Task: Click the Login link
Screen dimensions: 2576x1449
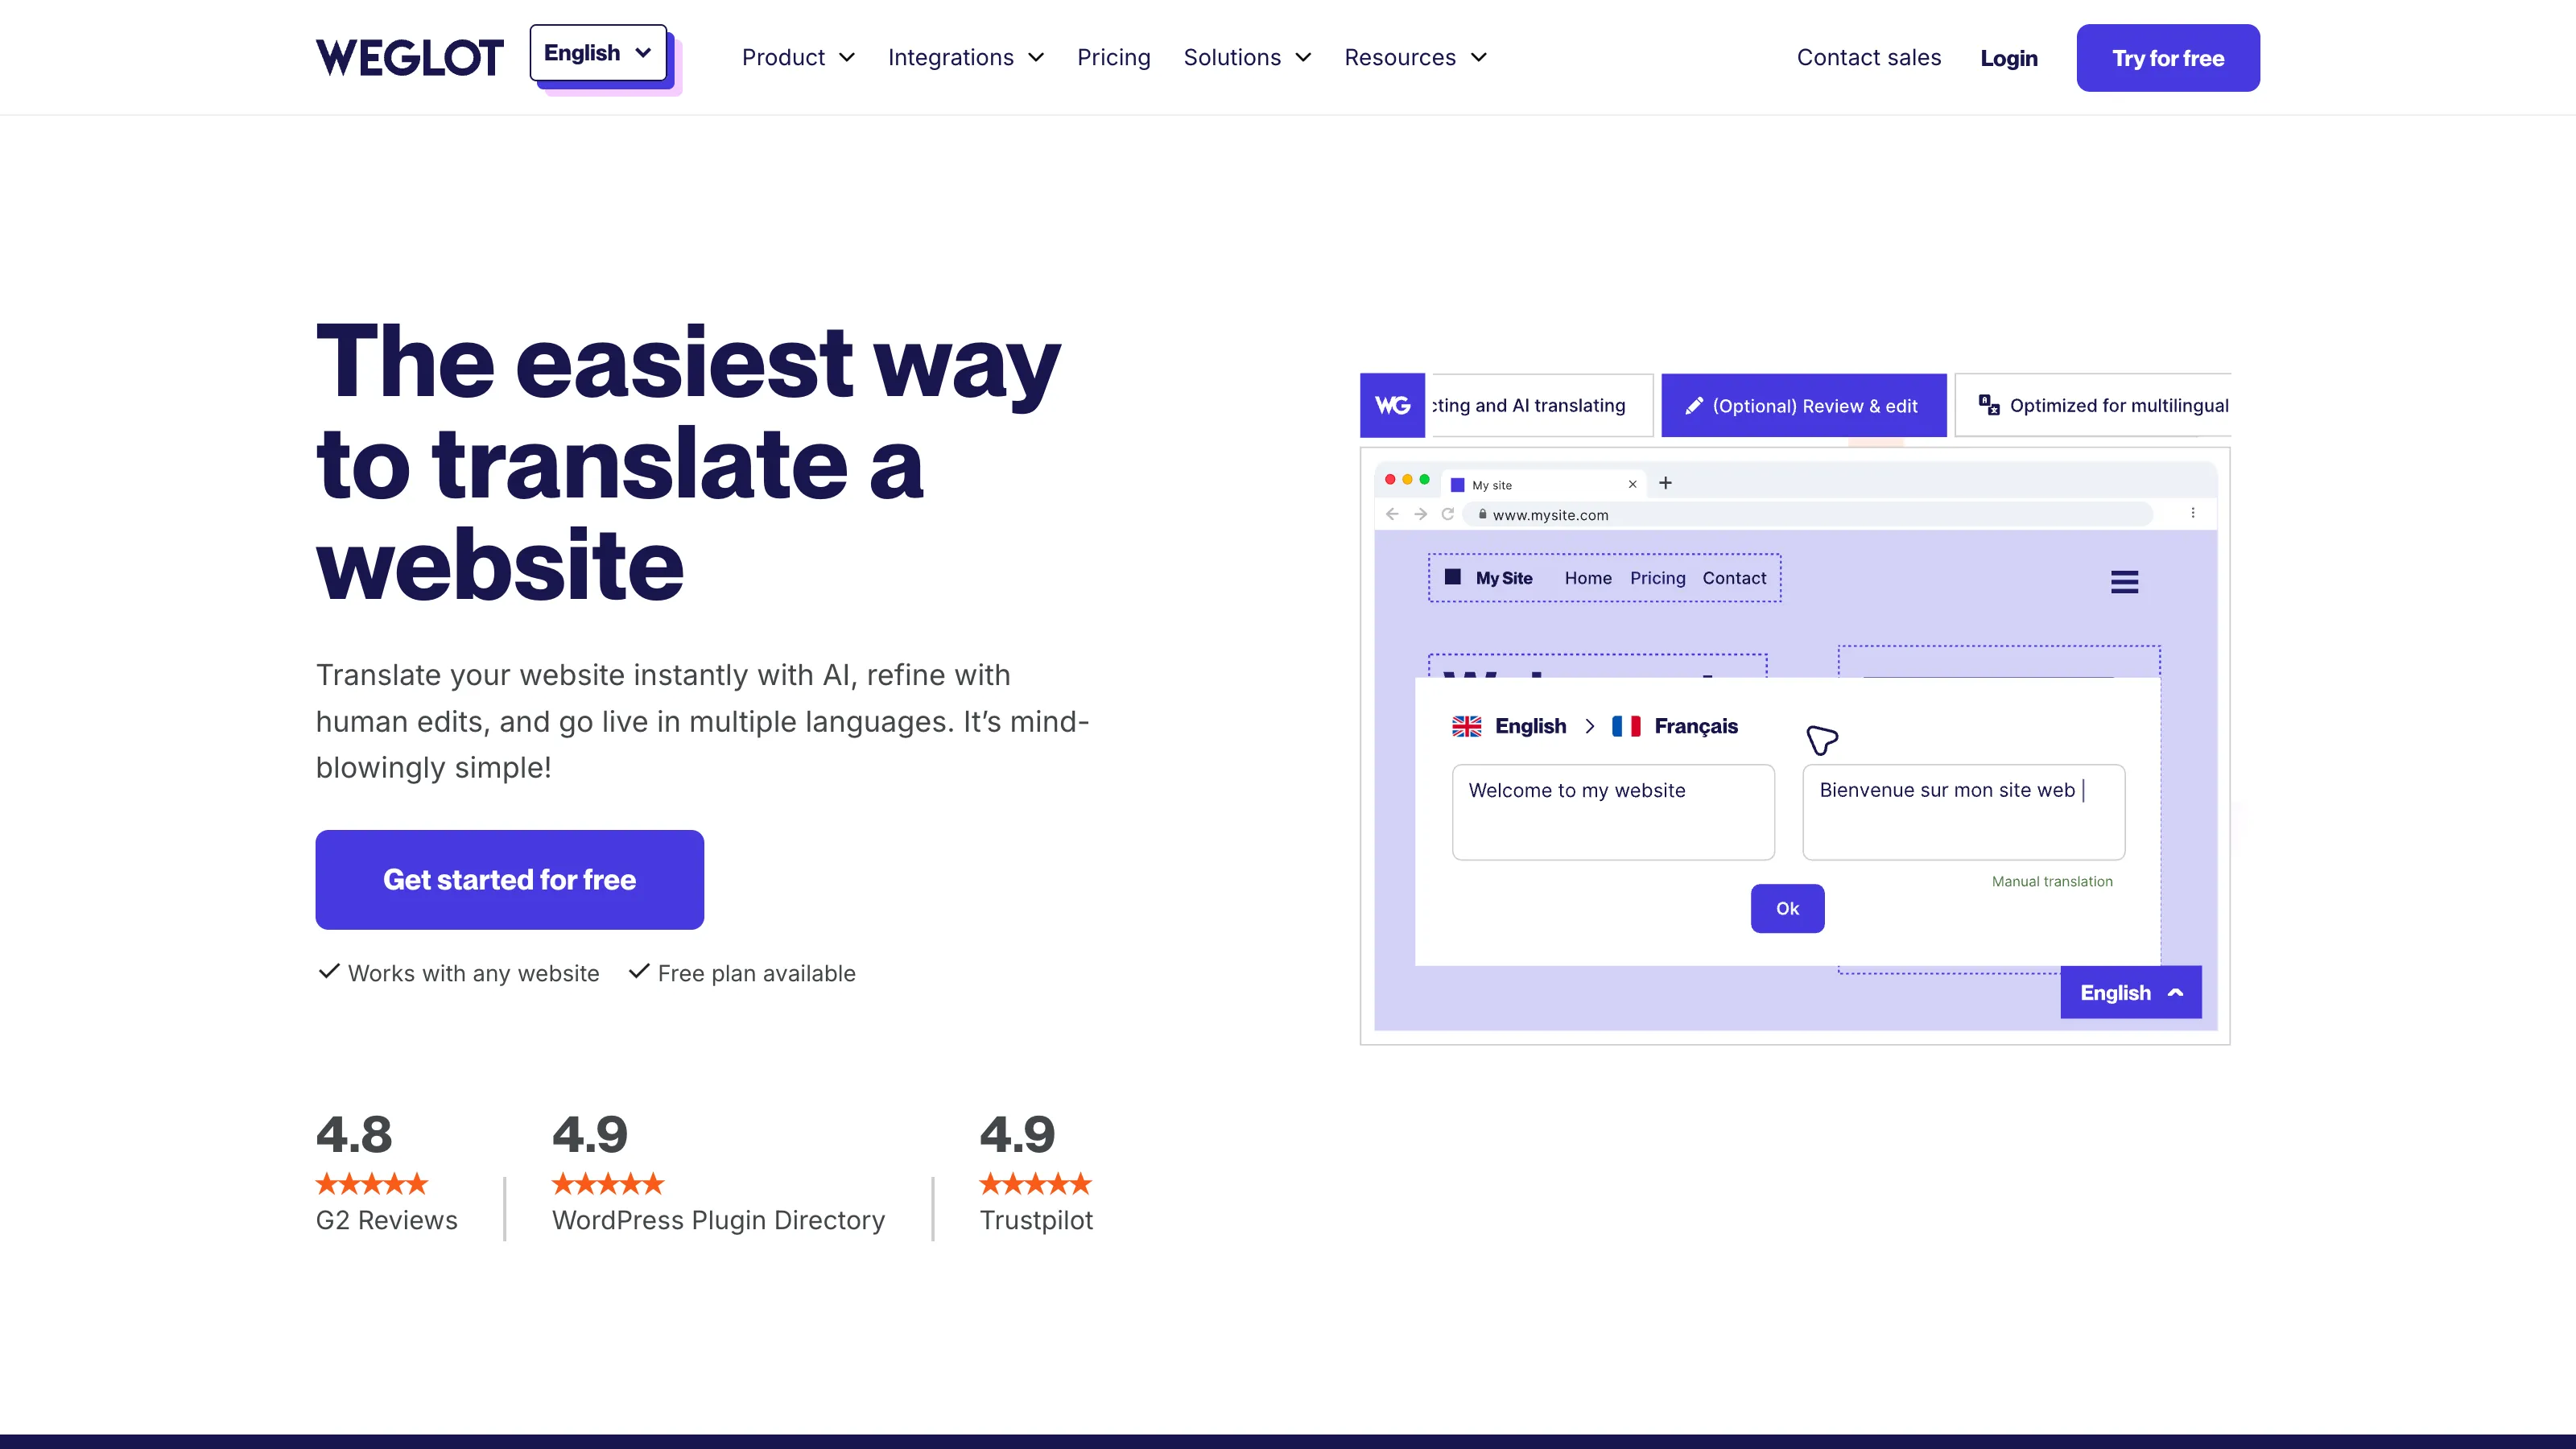Action: click(2008, 58)
